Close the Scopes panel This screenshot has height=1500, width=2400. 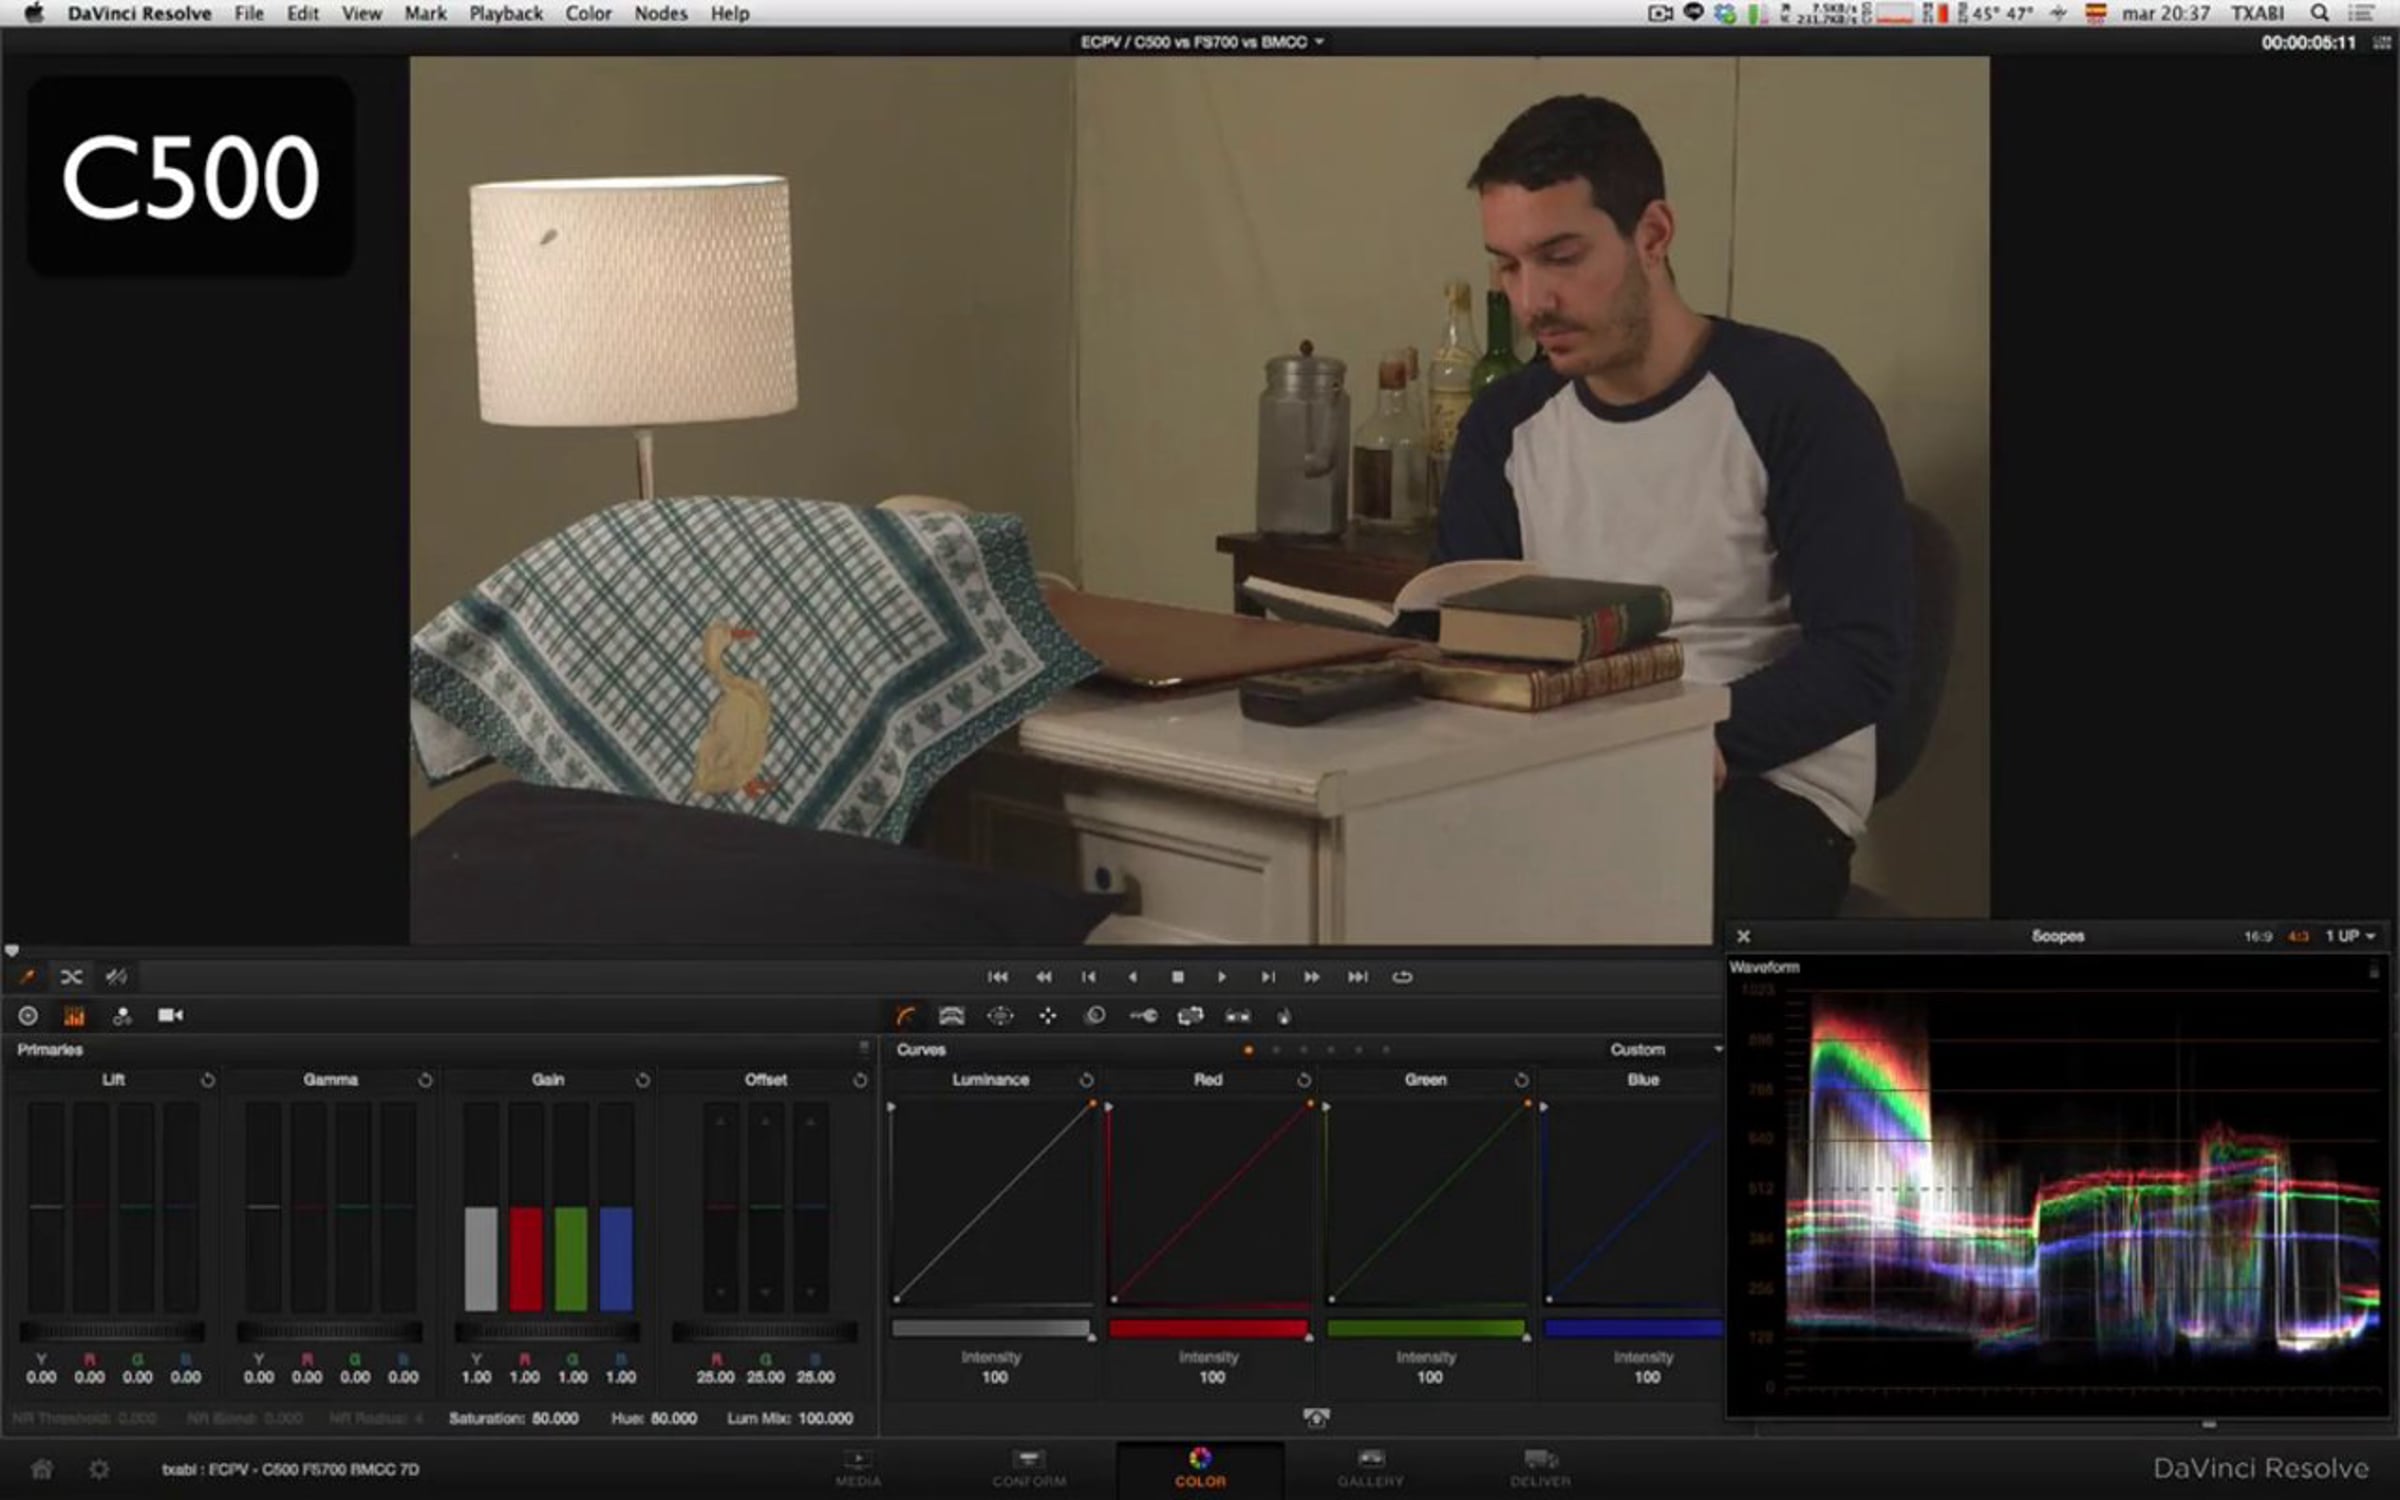(x=1744, y=937)
